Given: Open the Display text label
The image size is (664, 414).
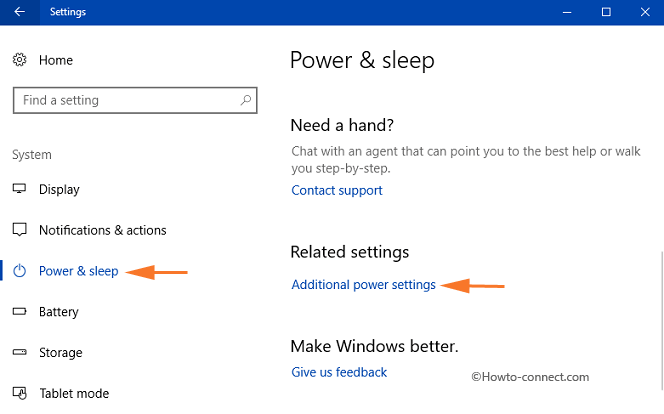Looking at the screenshot, I should click(x=59, y=189).
